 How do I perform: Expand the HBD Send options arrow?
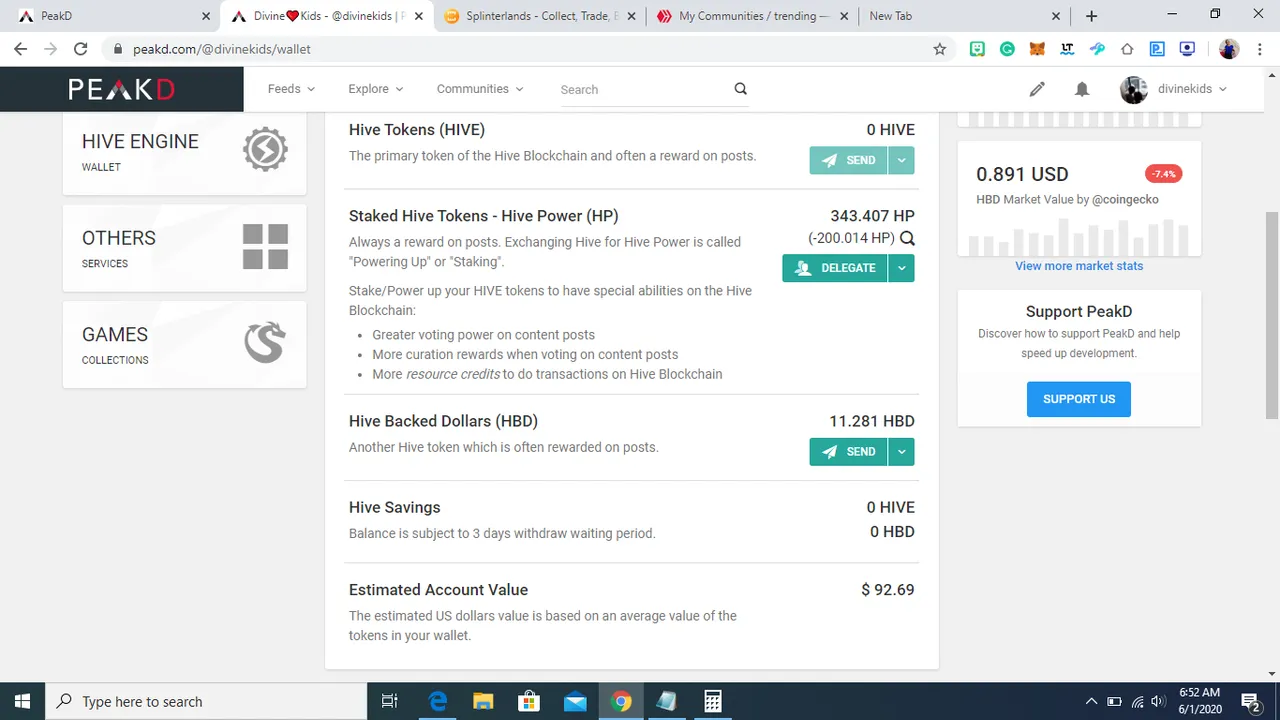[901, 452]
